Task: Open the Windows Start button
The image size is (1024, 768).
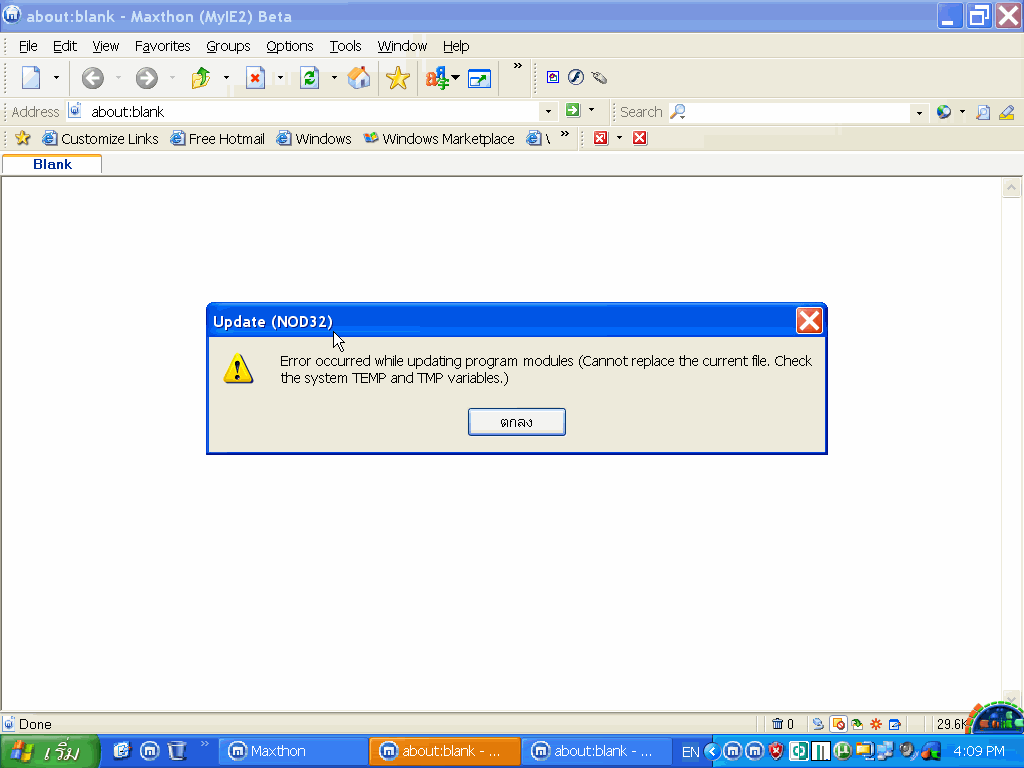Action: [x=50, y=752]
